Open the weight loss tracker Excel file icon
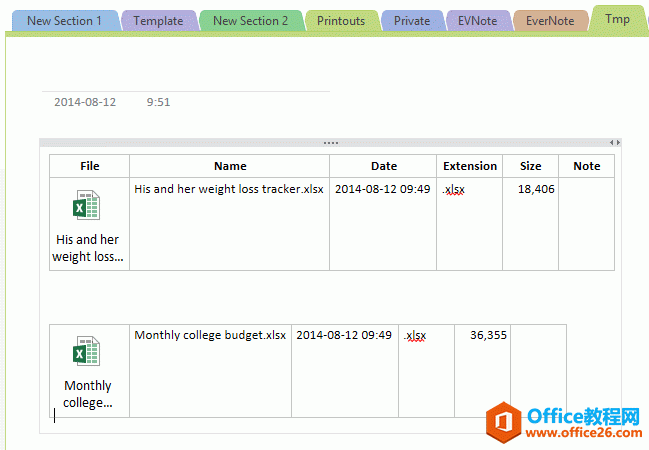This screenshot has height=450, width=649. tap(86, 206)
